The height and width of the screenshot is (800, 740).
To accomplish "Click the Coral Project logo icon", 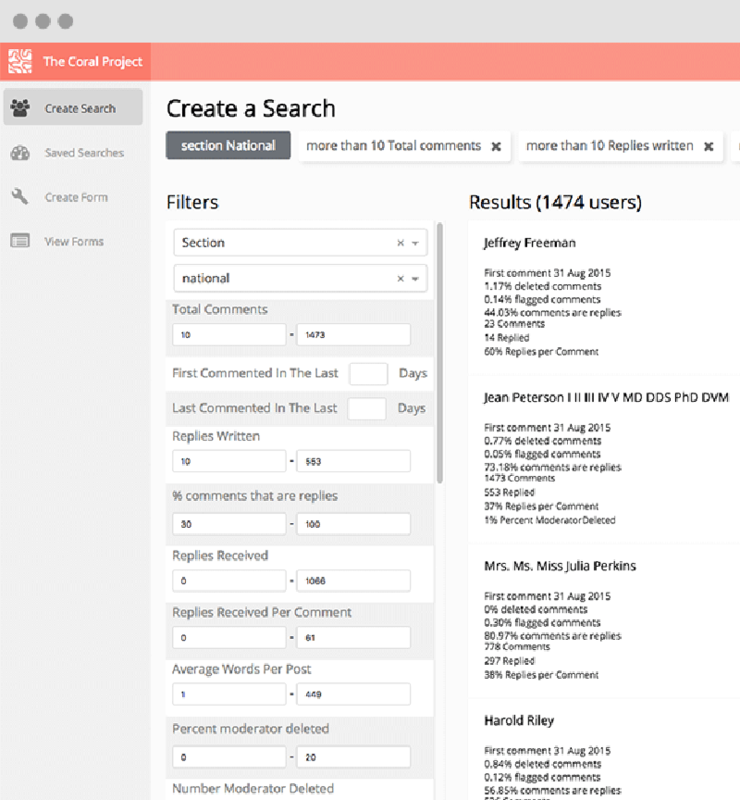I will 20,62.
